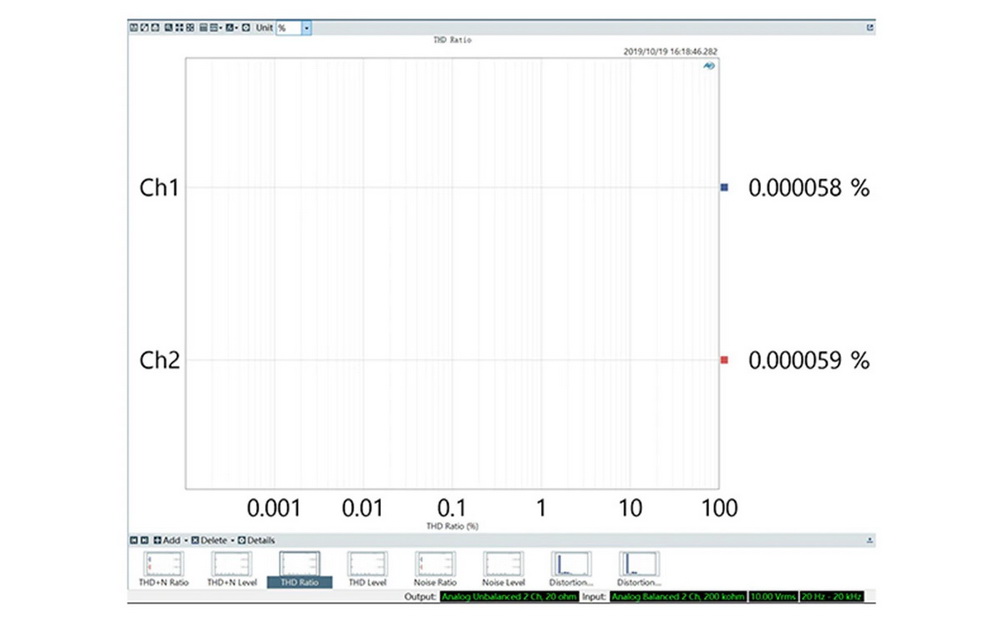Screen dimensions: 1000x633
Task: Click the last icon before the Unit label
Action: point(246,28)
